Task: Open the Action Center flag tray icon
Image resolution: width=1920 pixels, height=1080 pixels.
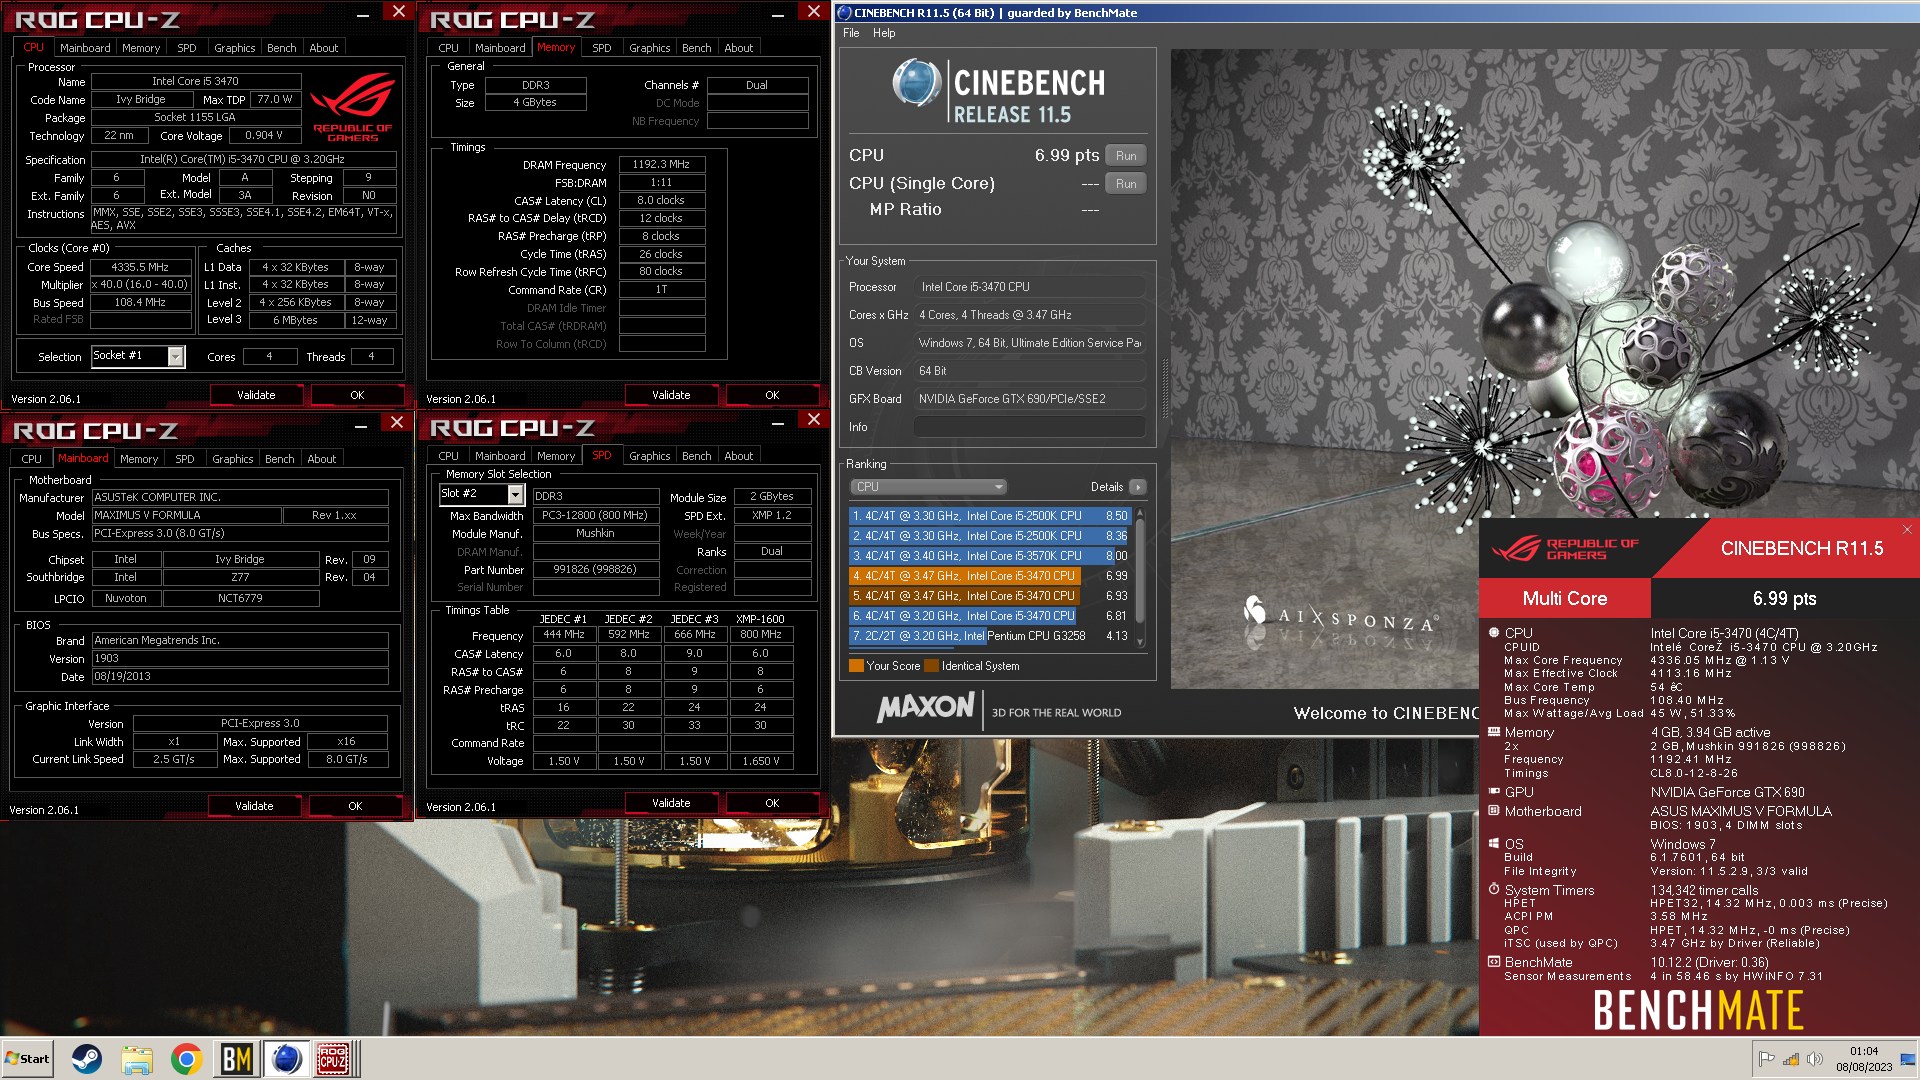Action: [1767, 1059]
